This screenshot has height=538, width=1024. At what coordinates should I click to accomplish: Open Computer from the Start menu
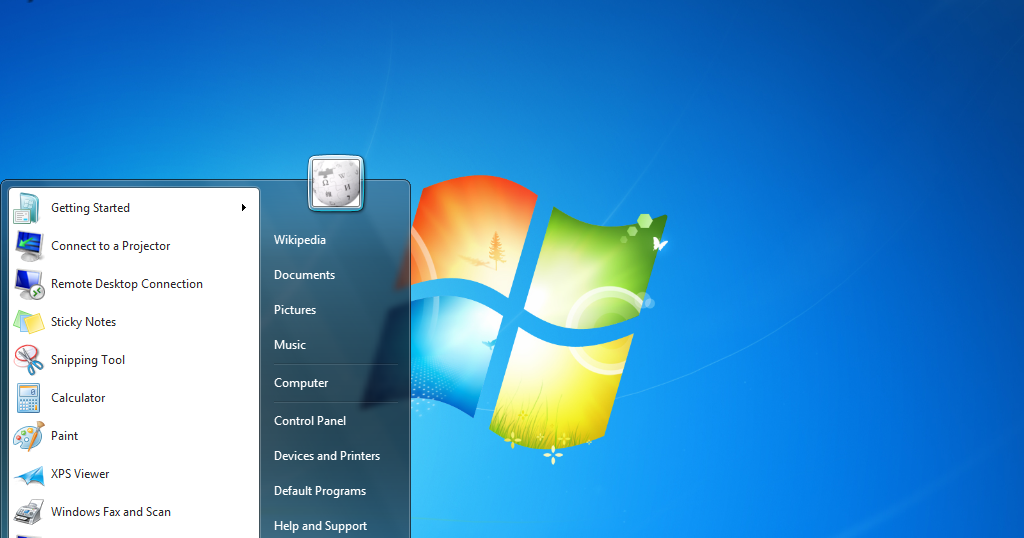click(300, 383)
